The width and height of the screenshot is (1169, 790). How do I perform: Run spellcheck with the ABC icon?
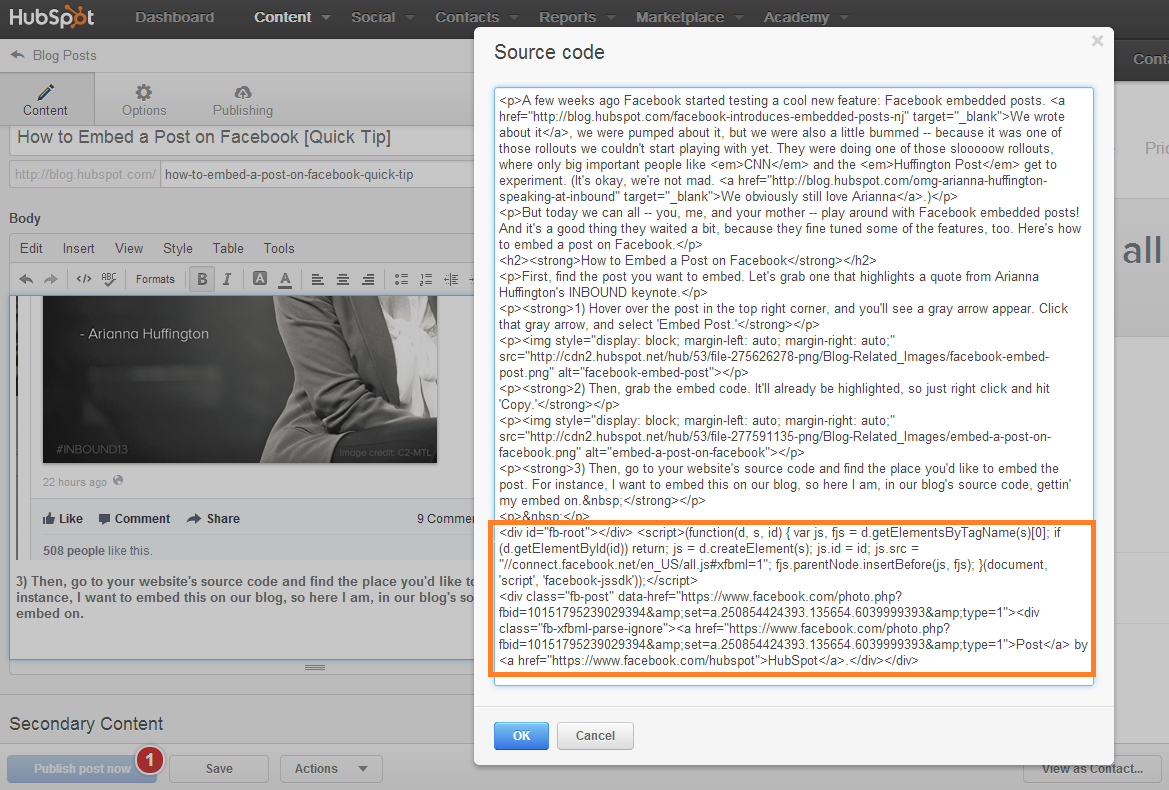(x=108, y=279)
